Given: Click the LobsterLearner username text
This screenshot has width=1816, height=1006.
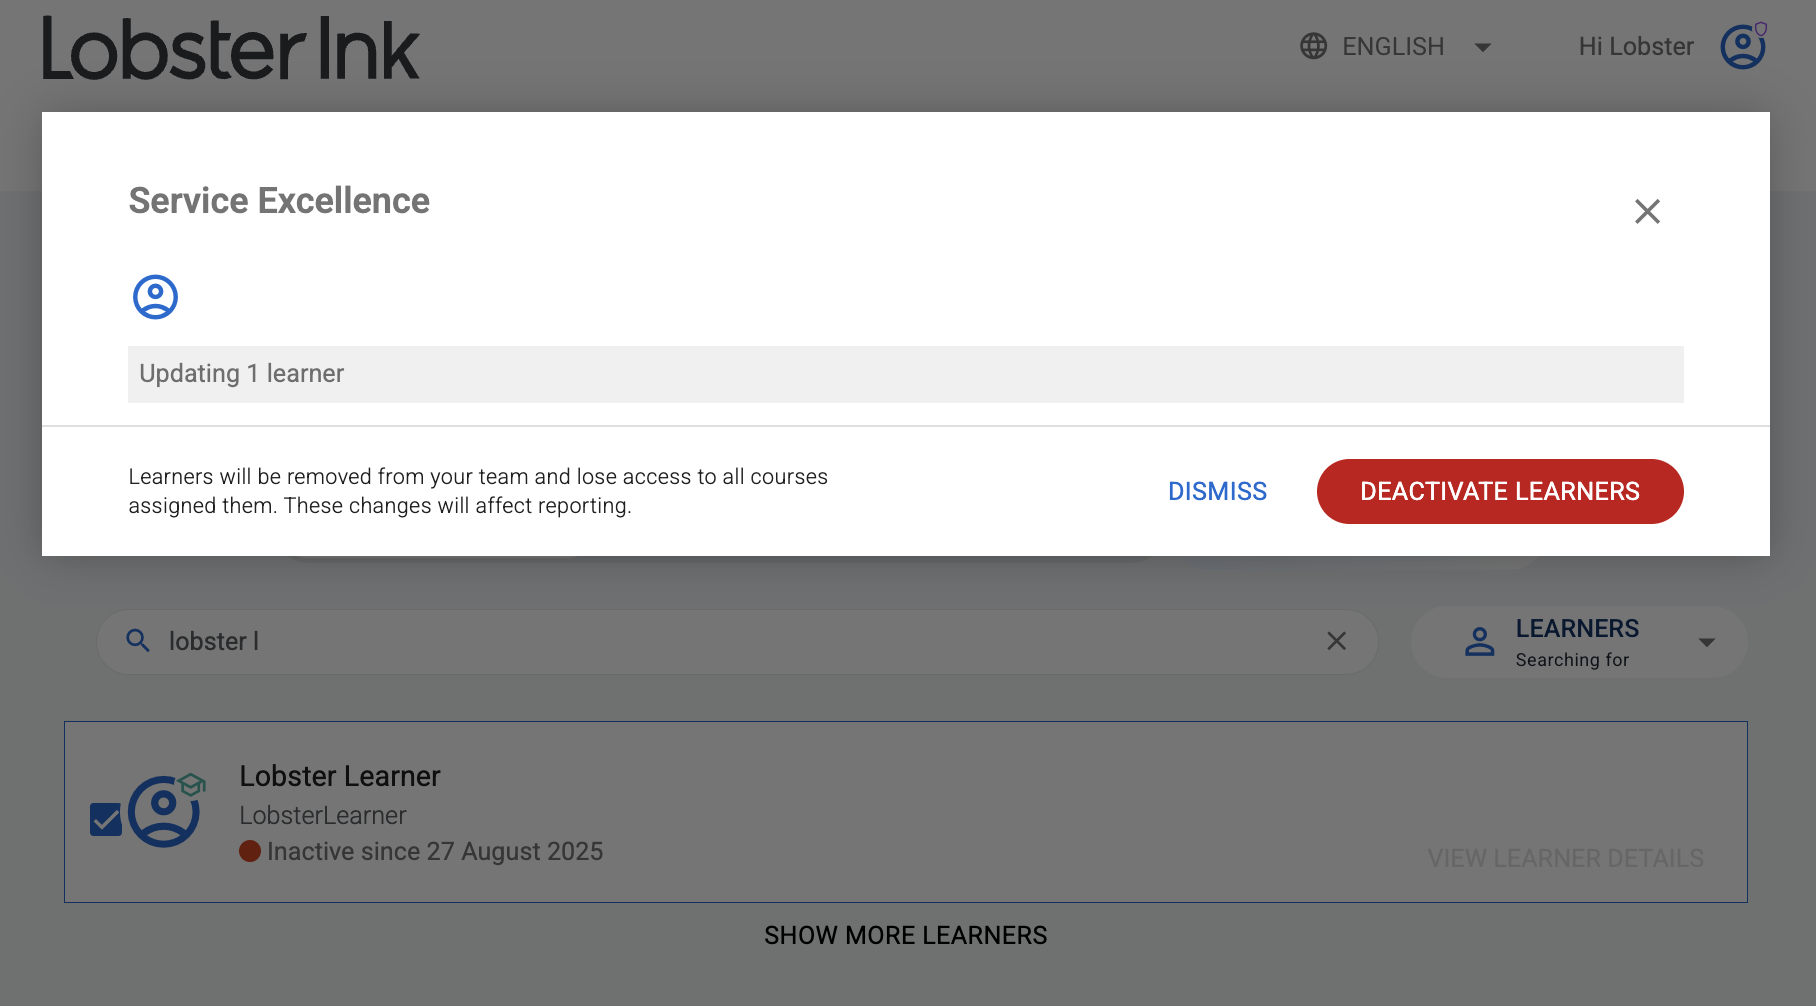Looking at the screenshot, I should click(323, 815).
